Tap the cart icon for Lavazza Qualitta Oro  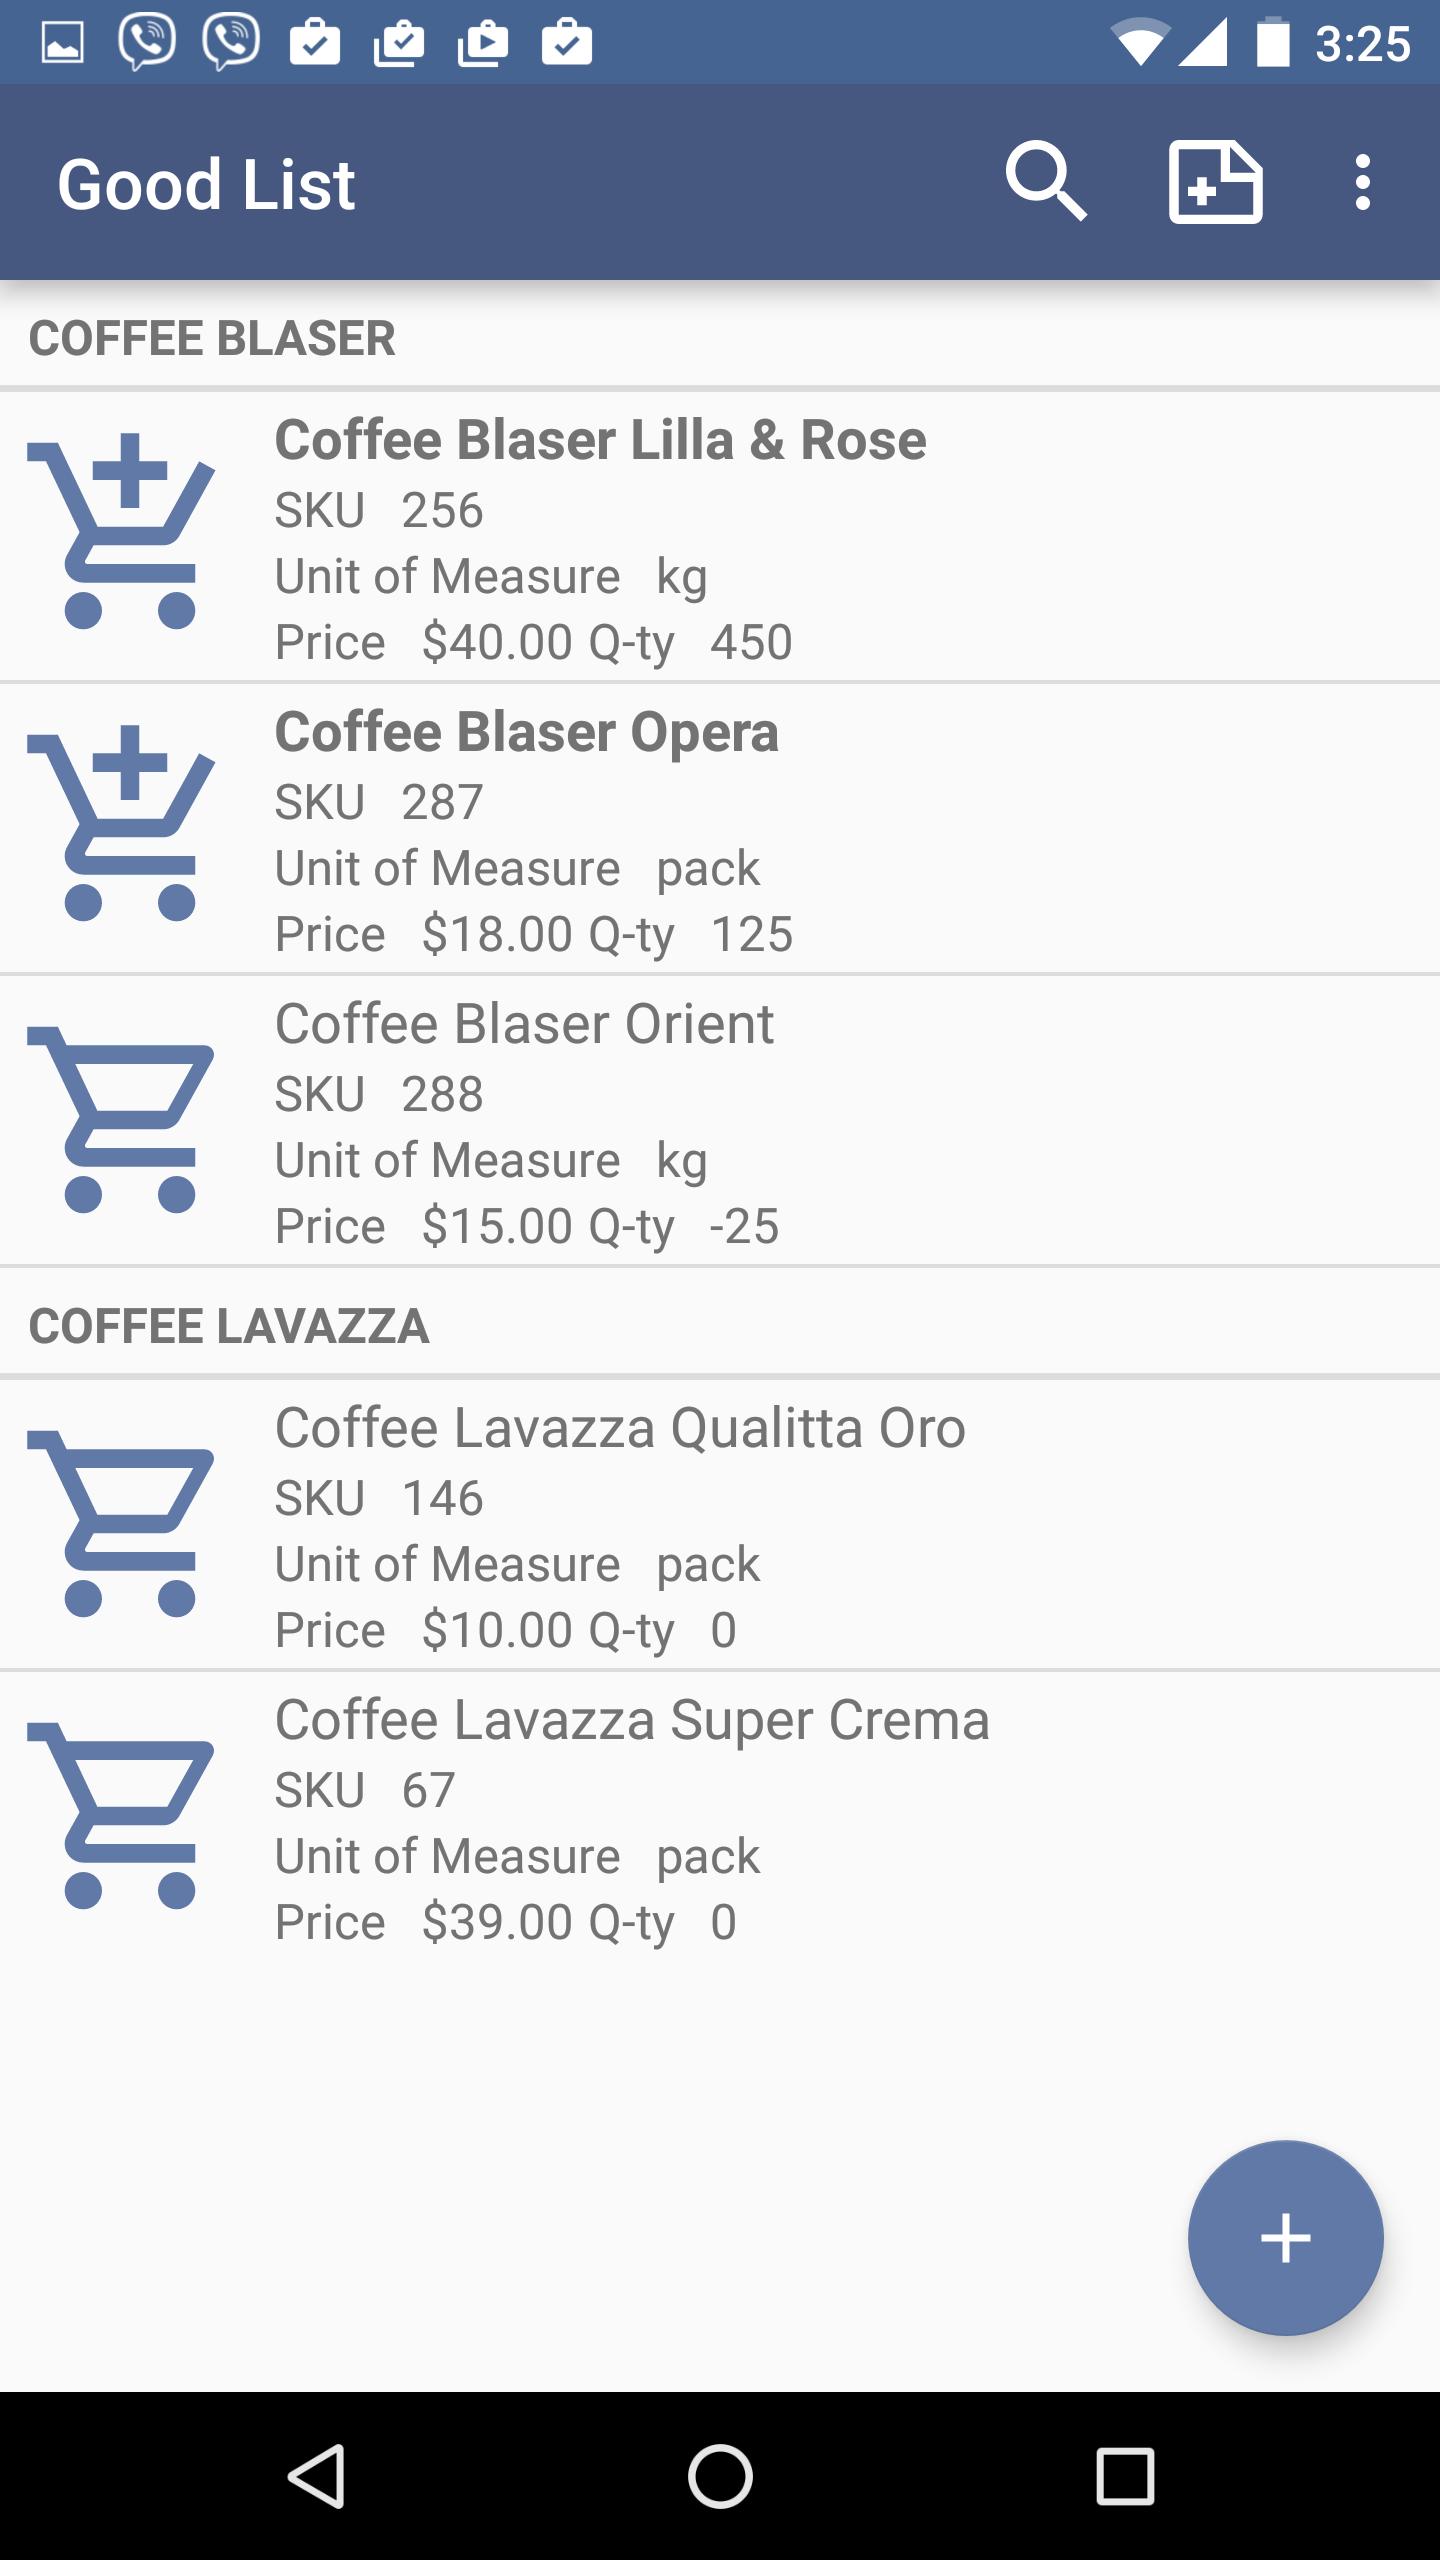(122, 1522)
